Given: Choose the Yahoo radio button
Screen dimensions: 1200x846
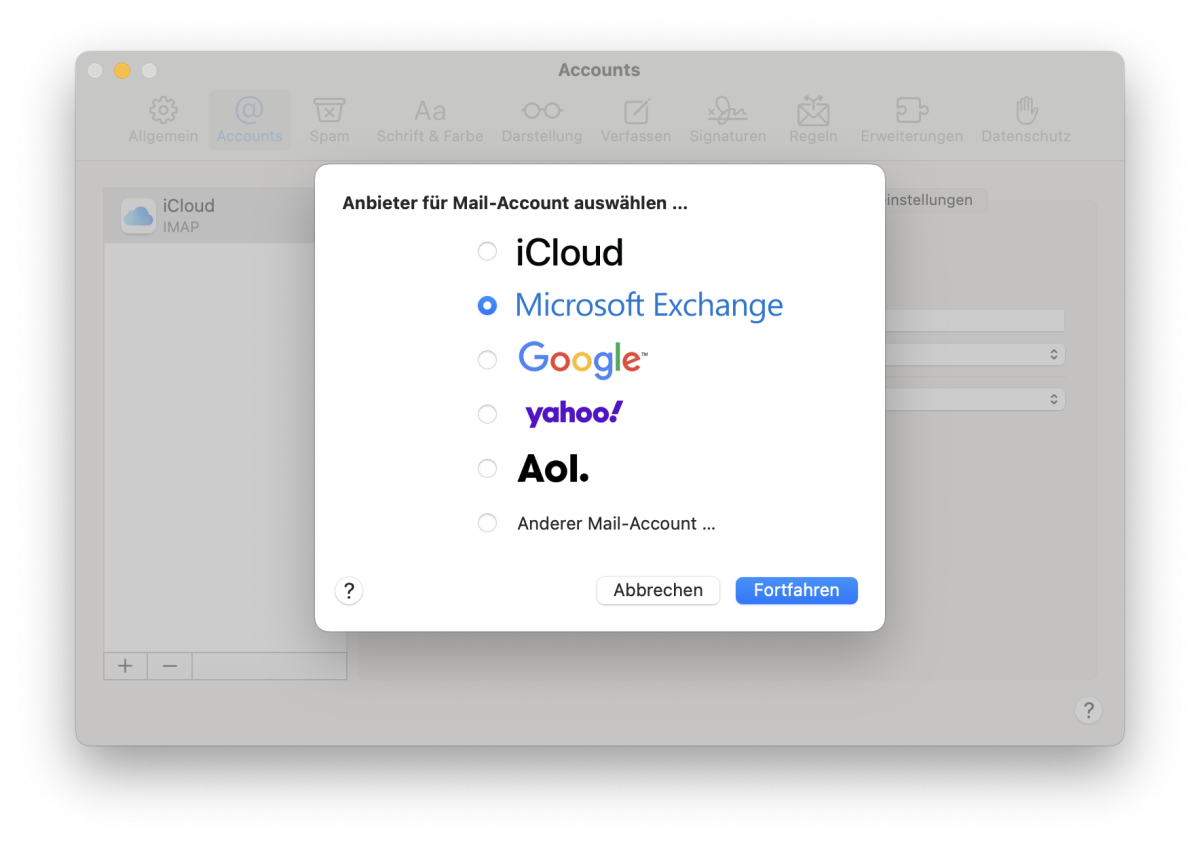Looking at the screenshot, I should pyautogui.click(x=487, y=414).
